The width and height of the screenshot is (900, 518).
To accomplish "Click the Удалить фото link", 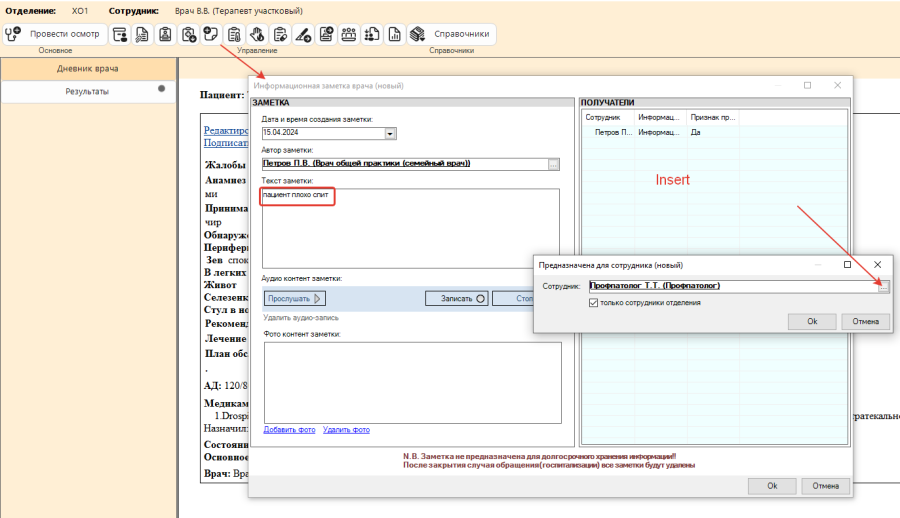I will coord(346,430).
